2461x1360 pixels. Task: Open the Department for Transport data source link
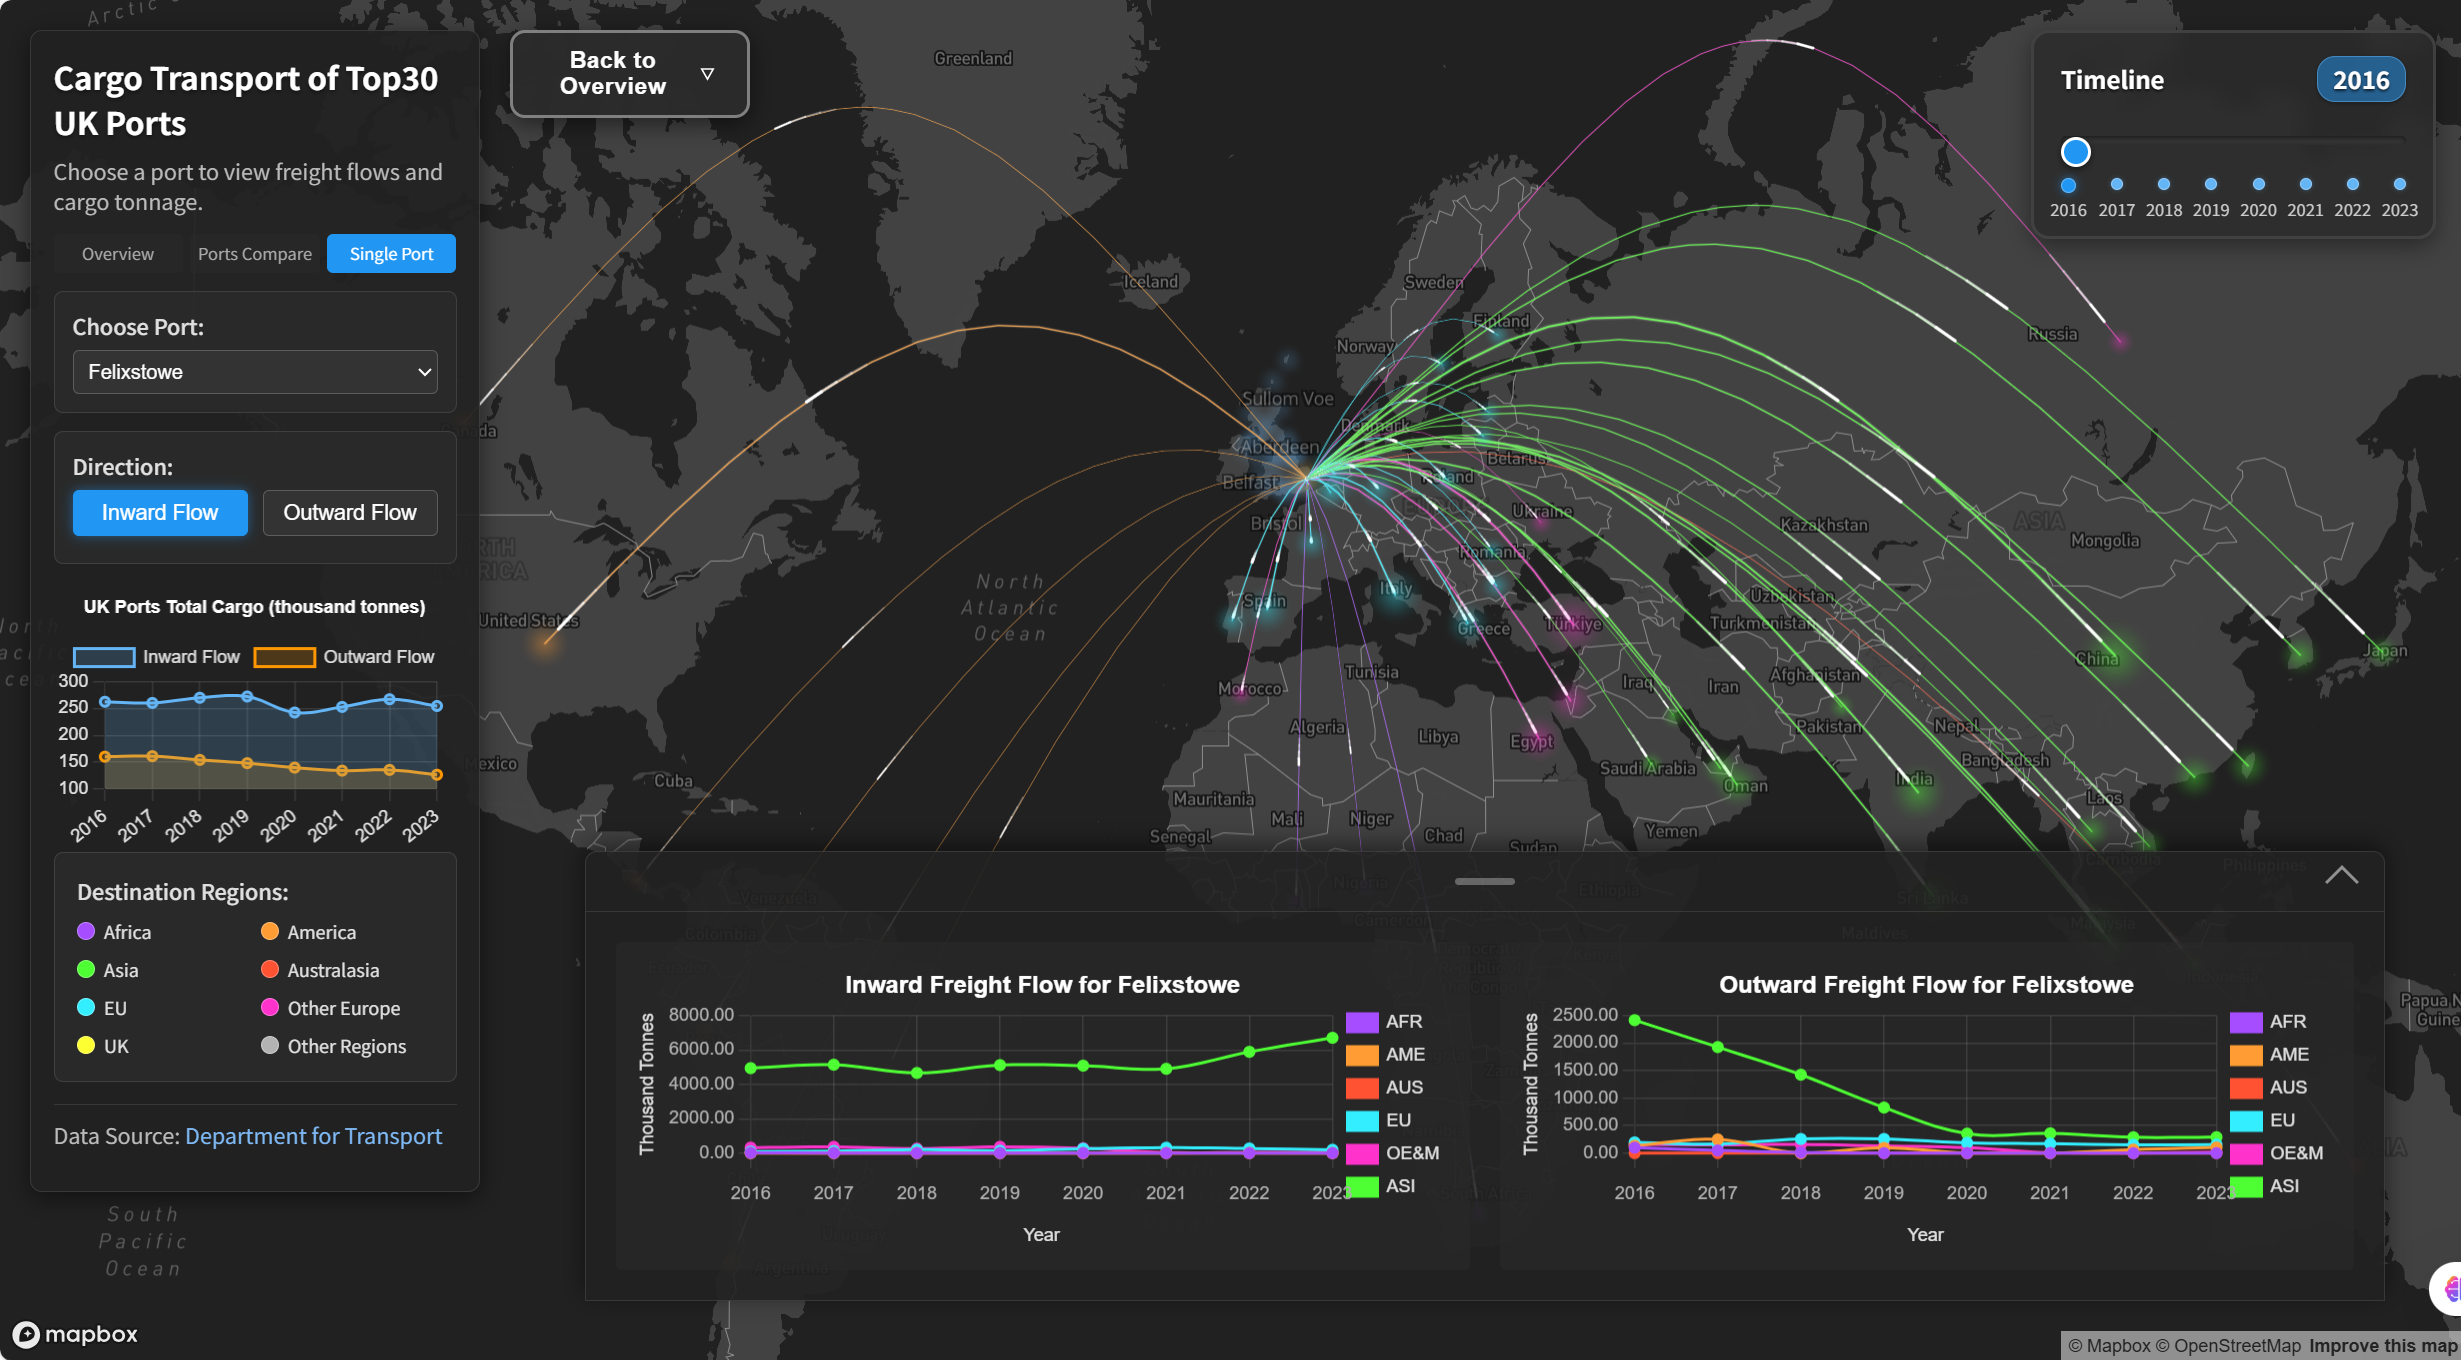tap(313, 1135)
